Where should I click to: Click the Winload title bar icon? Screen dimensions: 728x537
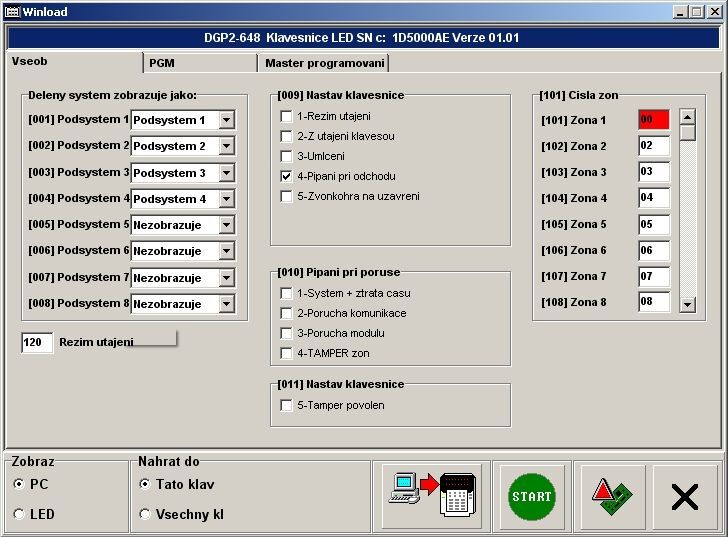point(12,11)
